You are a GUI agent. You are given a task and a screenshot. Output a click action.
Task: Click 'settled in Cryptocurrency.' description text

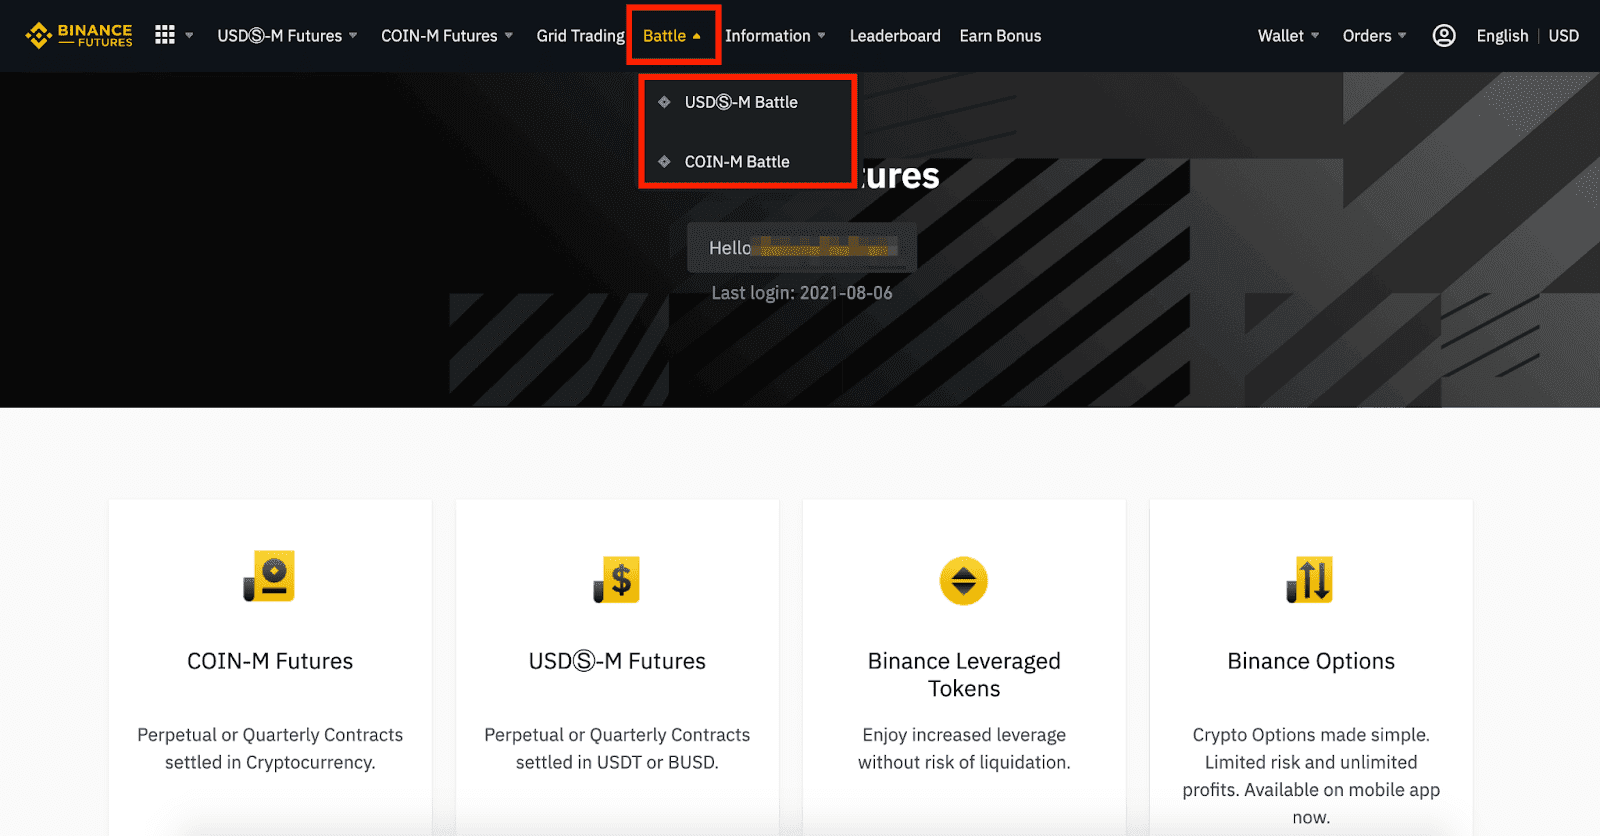pyautogui.click(x=270, y=762)
